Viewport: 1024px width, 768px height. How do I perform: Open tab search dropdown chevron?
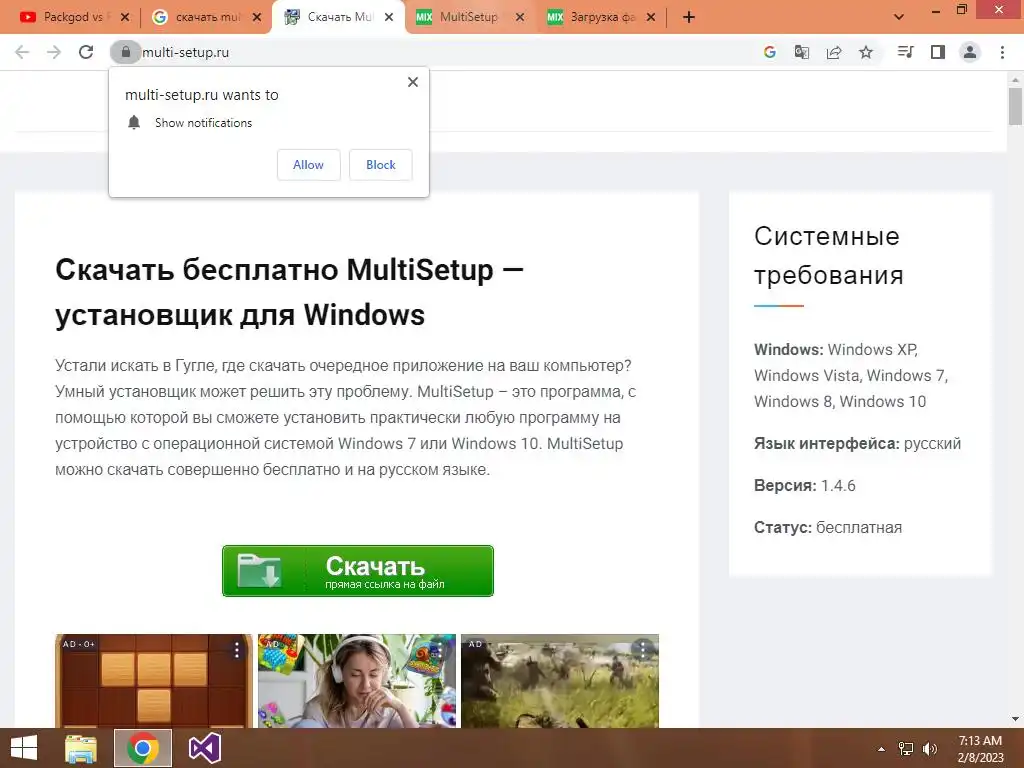[899, 17]
